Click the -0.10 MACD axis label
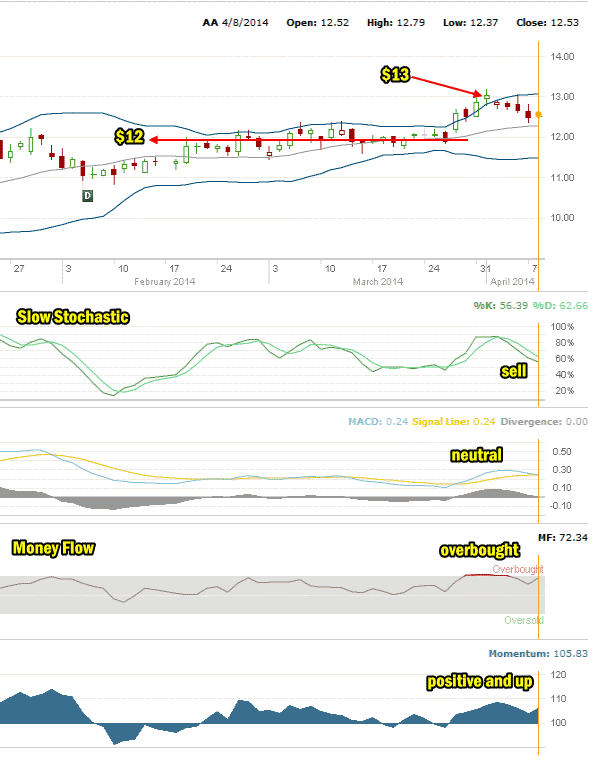This screenshot has height=765, width=598. tap(560, 506)
